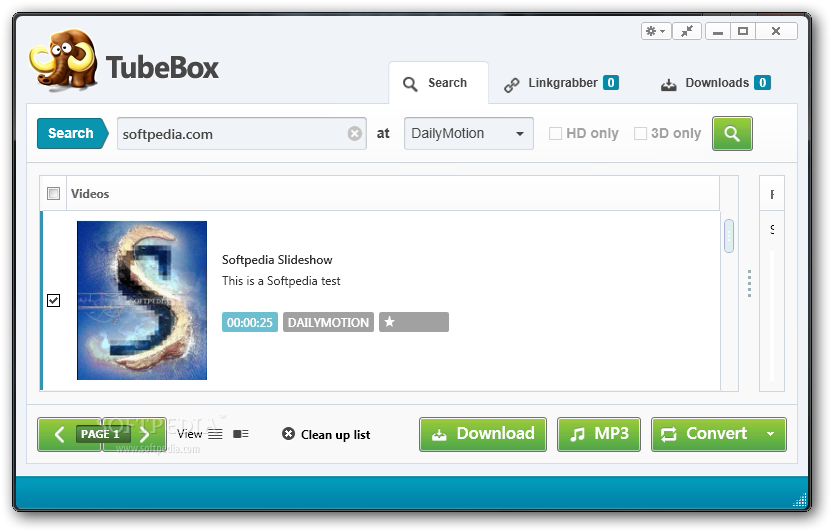Screen dimensions: 832x532
Task: Click the compact mode arrows icon
Action: point(687,31)
